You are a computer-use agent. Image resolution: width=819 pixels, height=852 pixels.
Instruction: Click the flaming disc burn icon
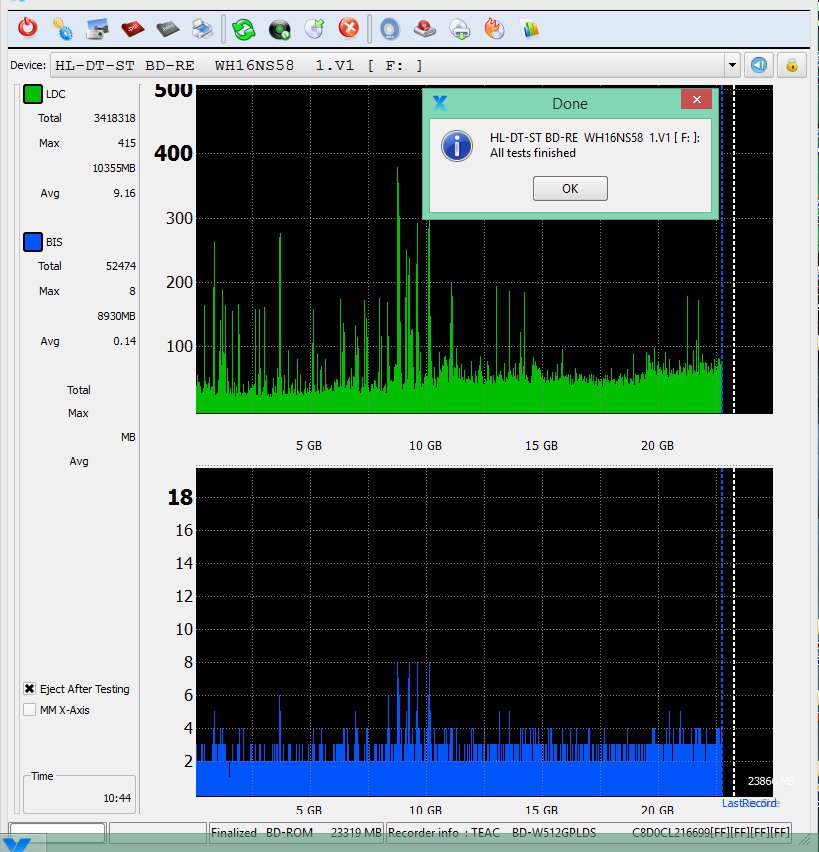495,29
